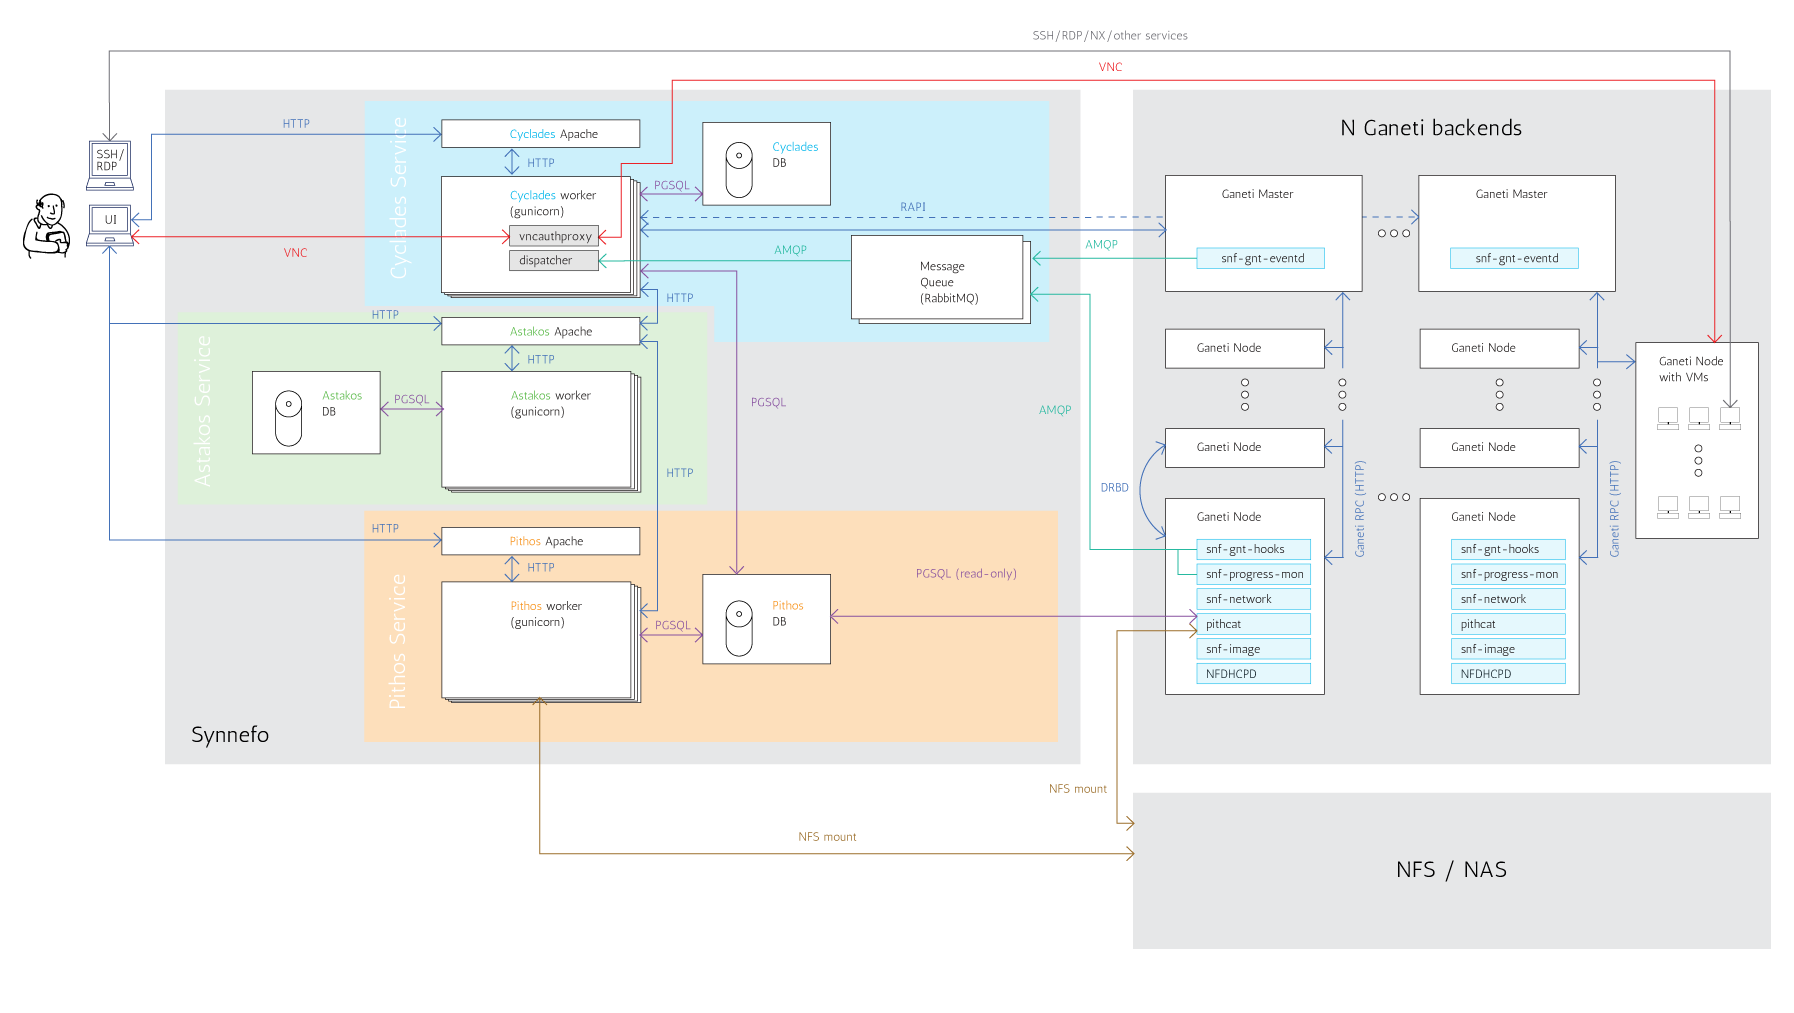This screenshot has height=1013, width=1794.
Task: Click the vncauthproxy component
Action: (554, 236)
